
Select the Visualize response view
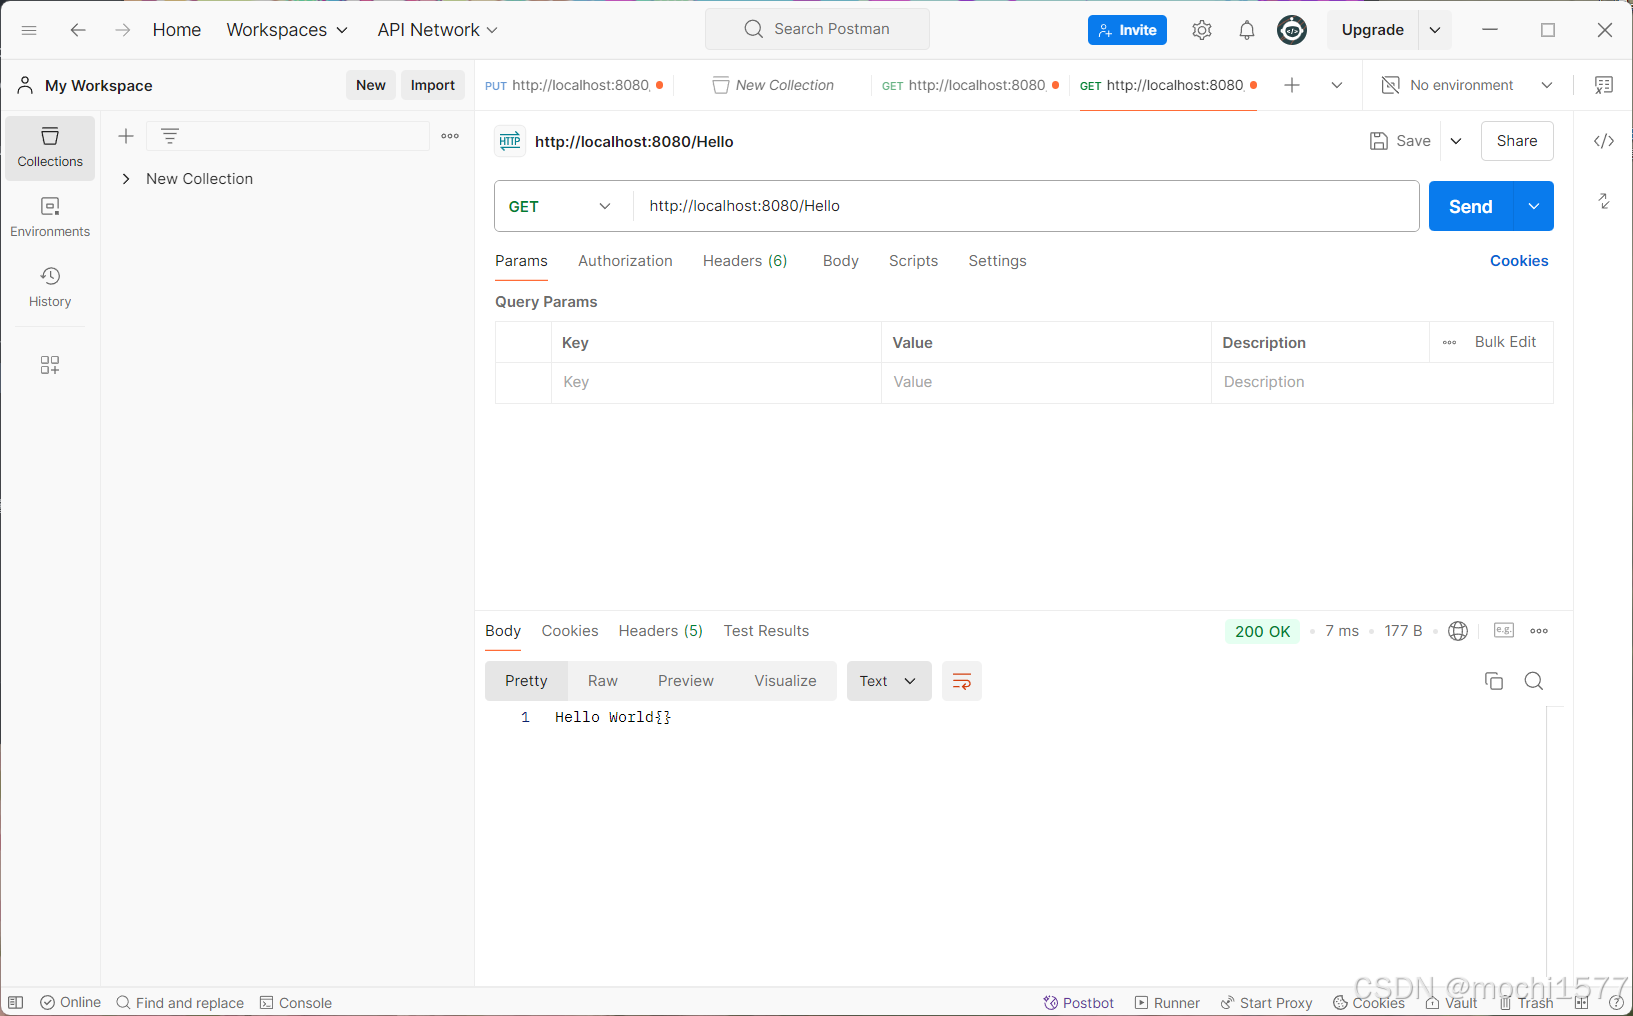[785, 681]
